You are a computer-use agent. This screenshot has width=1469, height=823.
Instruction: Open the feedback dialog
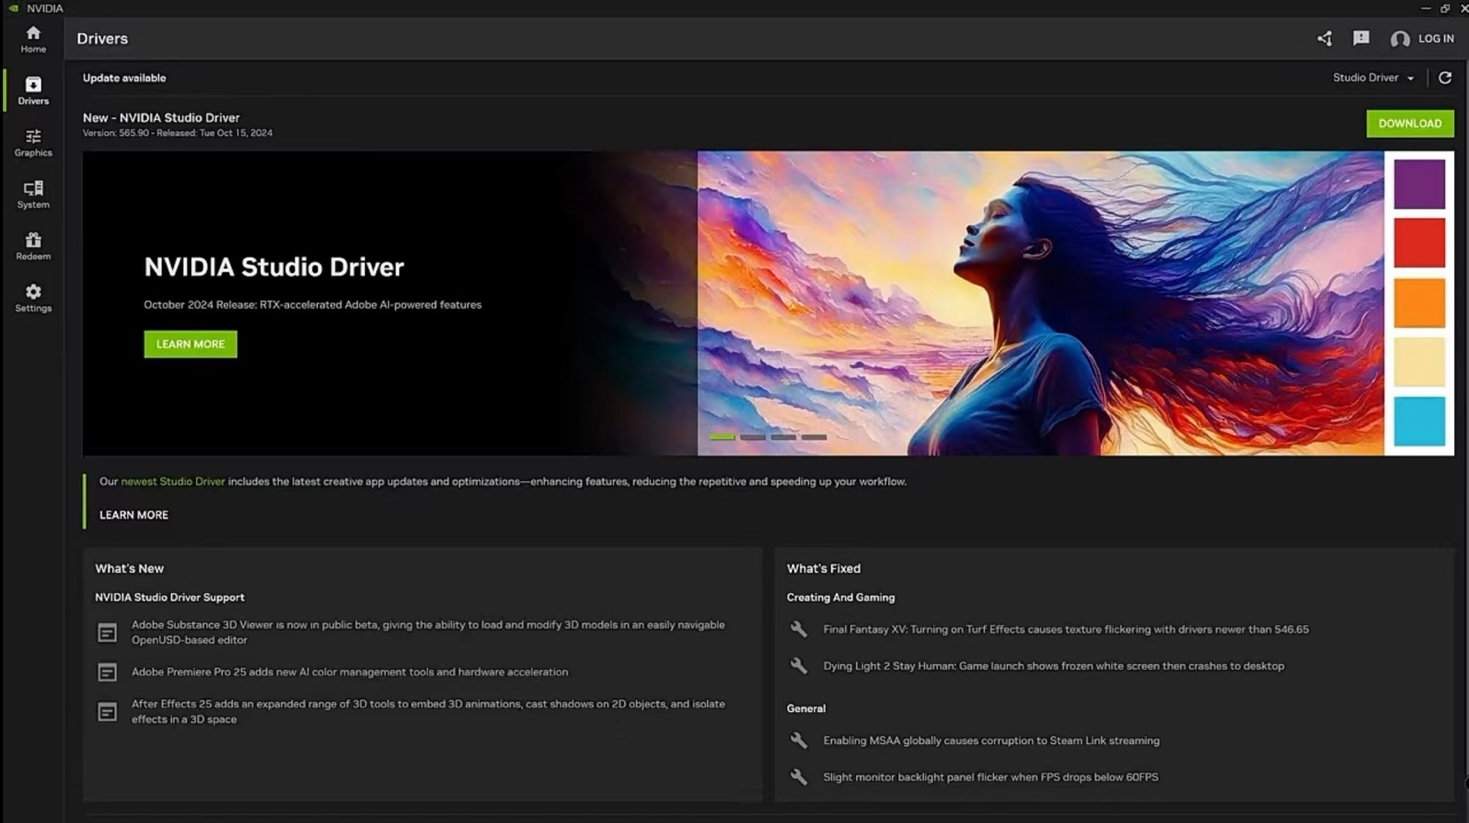(1360, 38)
